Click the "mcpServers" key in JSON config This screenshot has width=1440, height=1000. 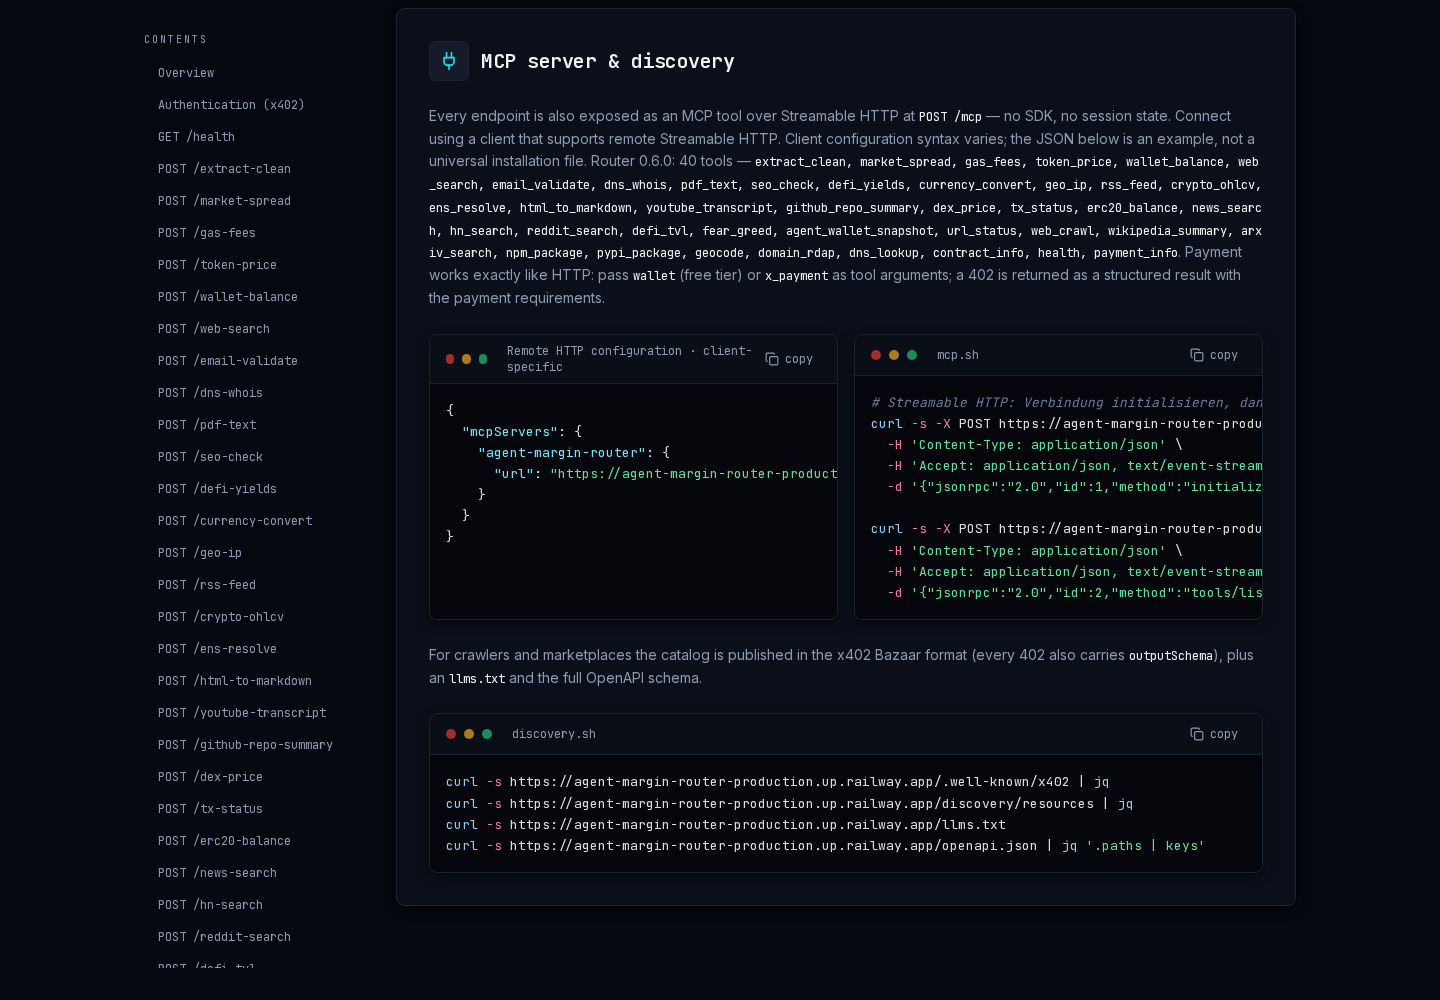coord(510,432)
